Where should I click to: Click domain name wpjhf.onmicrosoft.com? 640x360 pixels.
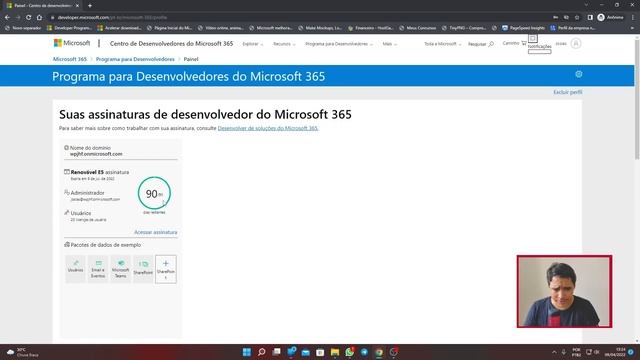tap(96, 154)
